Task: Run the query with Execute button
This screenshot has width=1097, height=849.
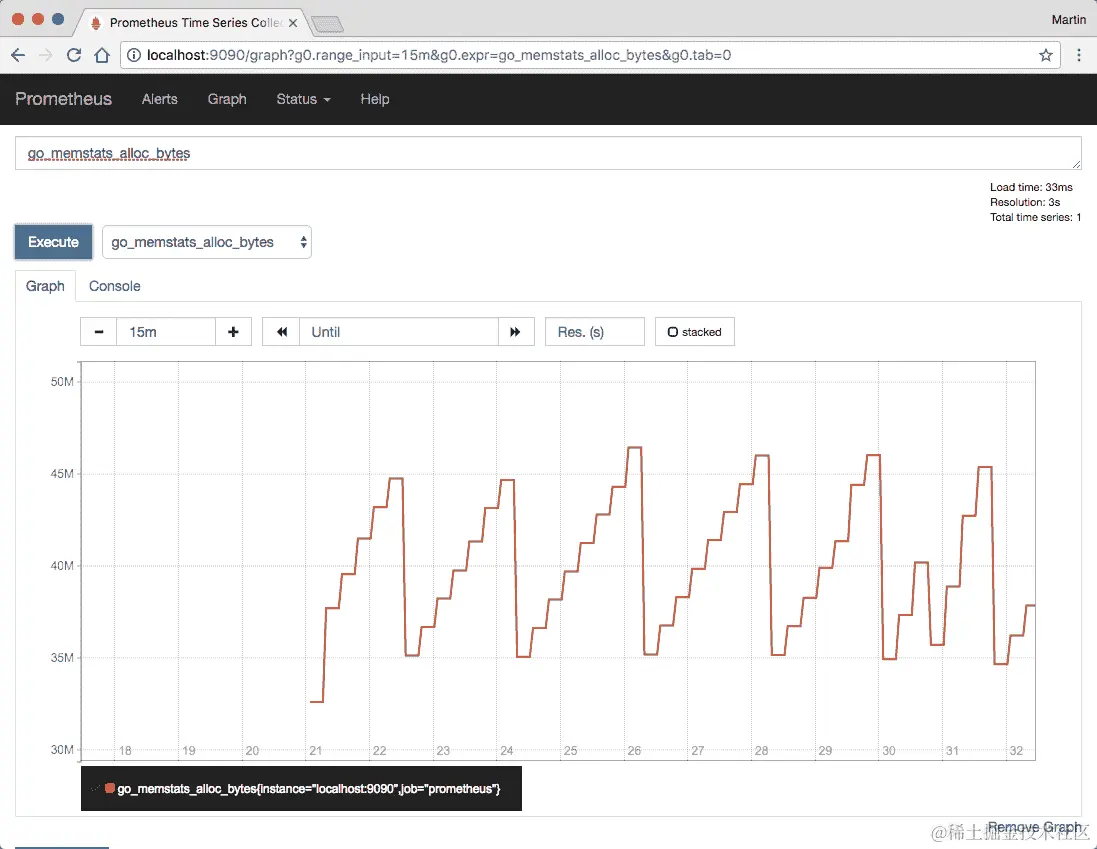Action: click(53, 242)
